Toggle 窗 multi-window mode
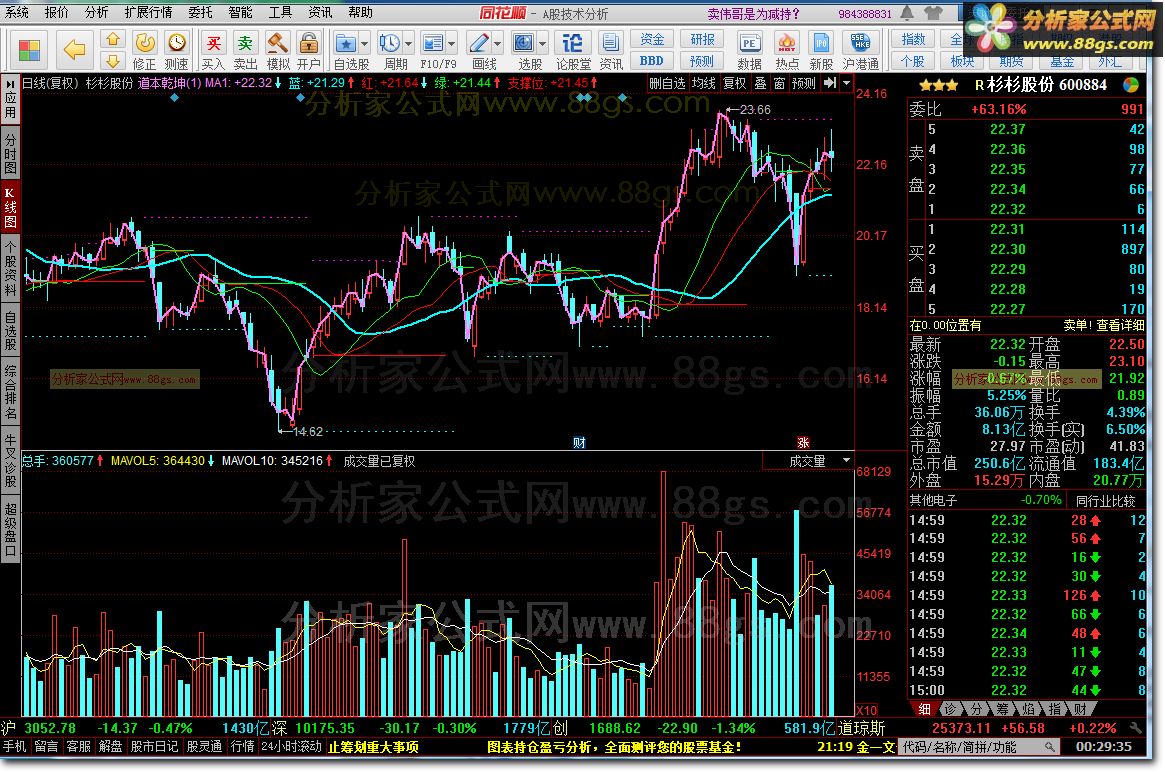Screen dimensions: 1165x772 tap(779, 83)
